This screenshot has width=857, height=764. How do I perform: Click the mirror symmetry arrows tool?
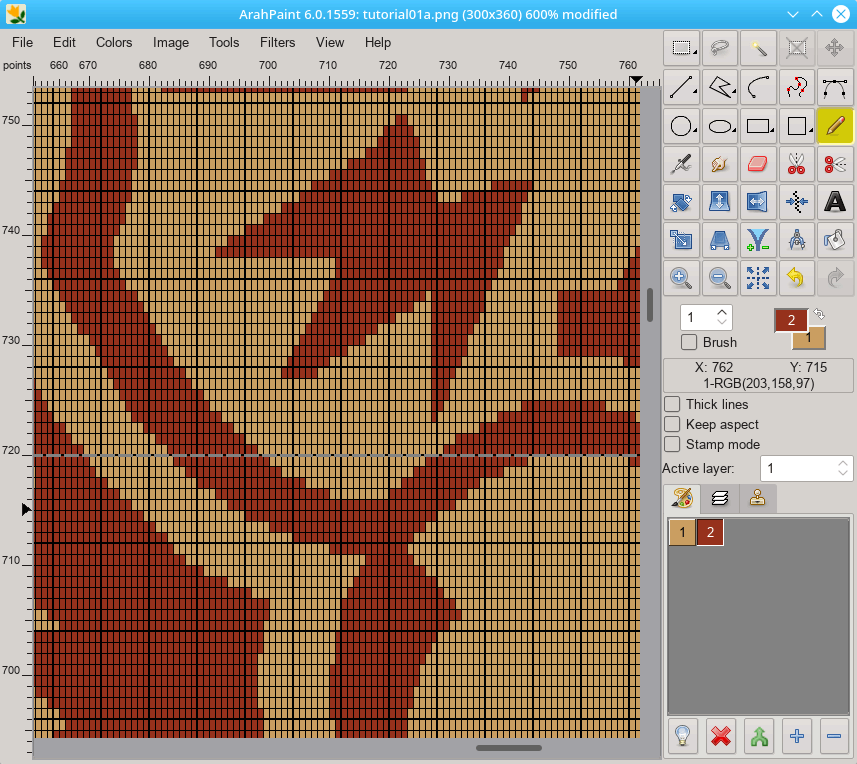[796, 202]
